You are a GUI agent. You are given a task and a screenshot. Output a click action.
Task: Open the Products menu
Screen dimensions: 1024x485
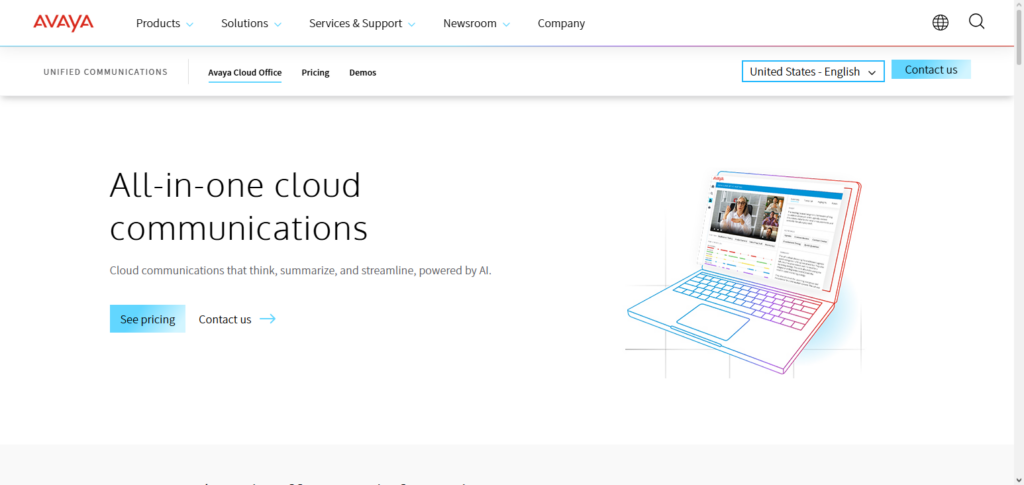158,23
